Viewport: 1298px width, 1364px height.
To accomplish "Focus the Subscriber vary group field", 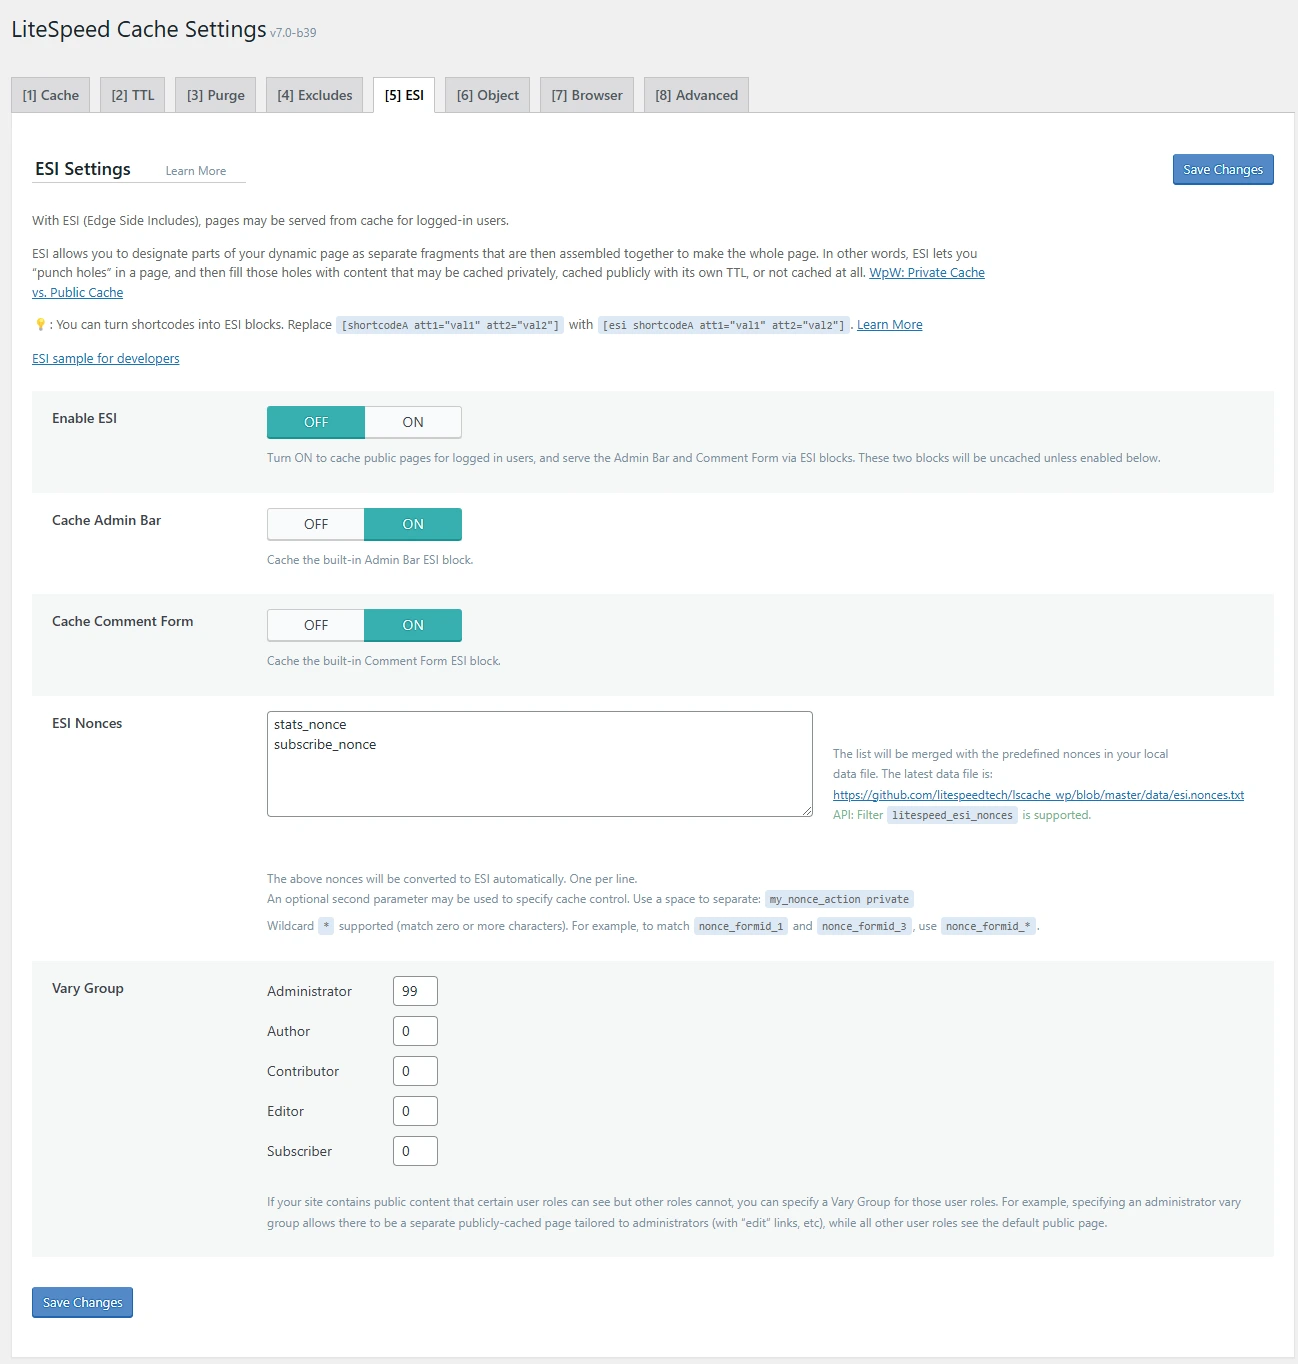I will pos(415,1151).
